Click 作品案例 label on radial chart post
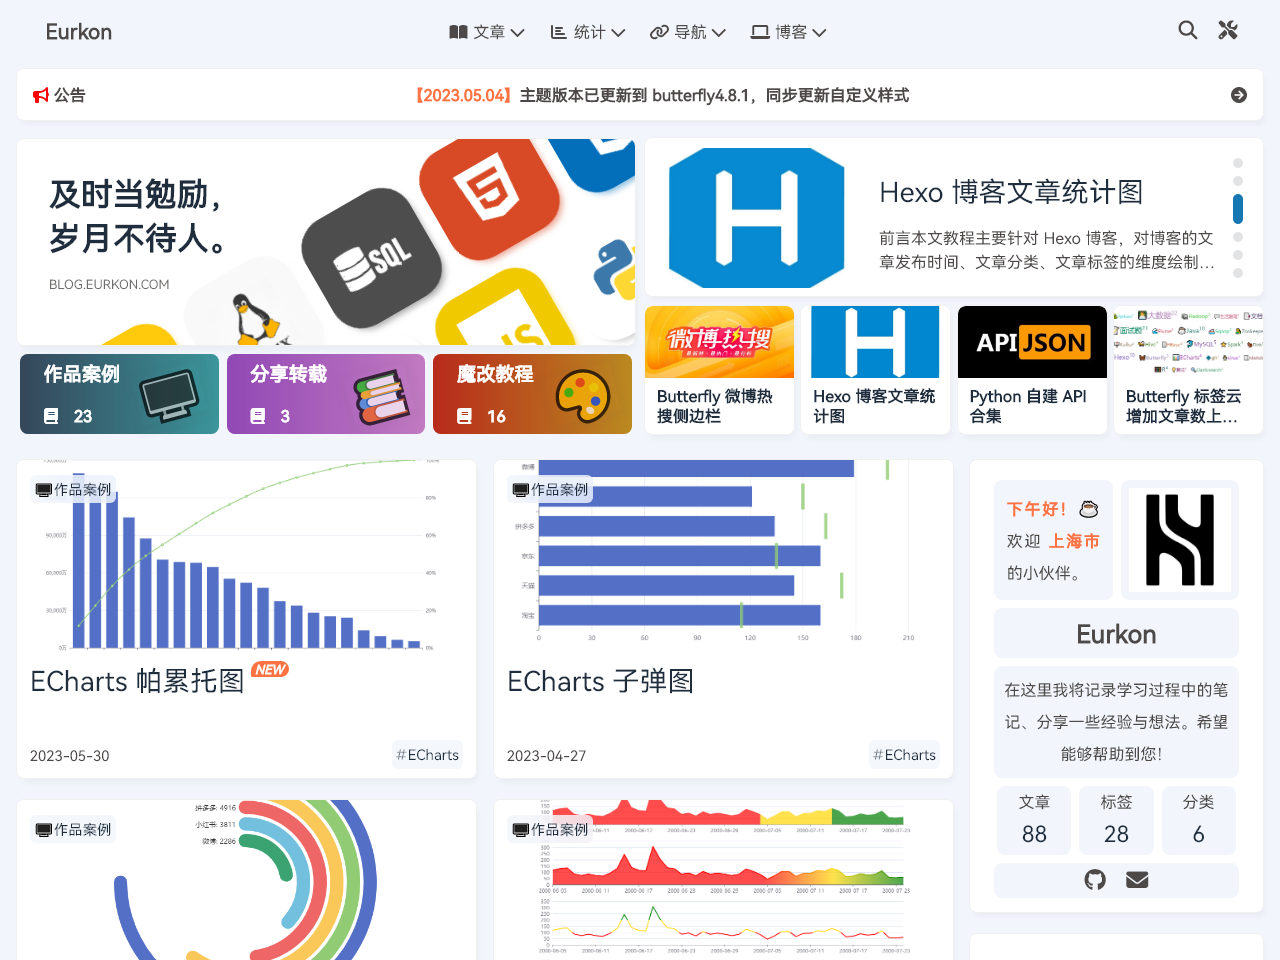The height and width of the screenshot is (960, 1280). 74,829
